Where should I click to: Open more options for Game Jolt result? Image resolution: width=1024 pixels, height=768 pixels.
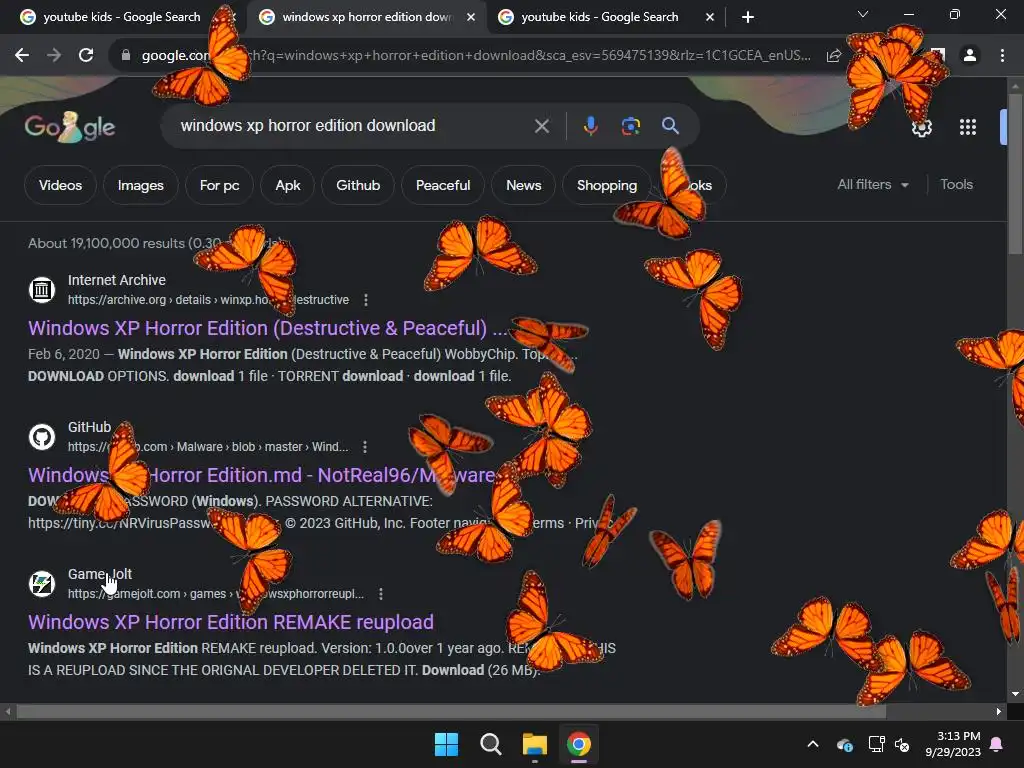tap(381, 594)
